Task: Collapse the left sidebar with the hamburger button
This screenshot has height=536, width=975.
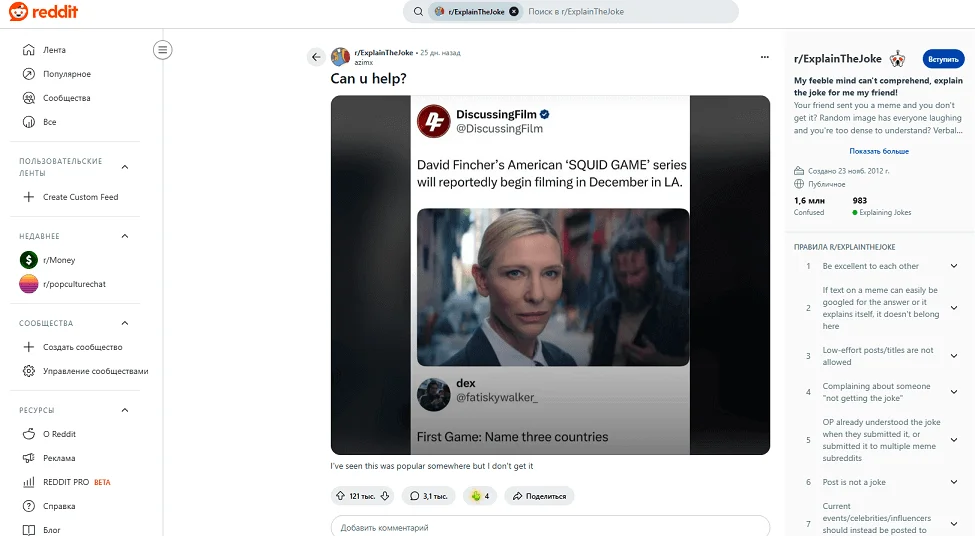Action: (164, 49)
